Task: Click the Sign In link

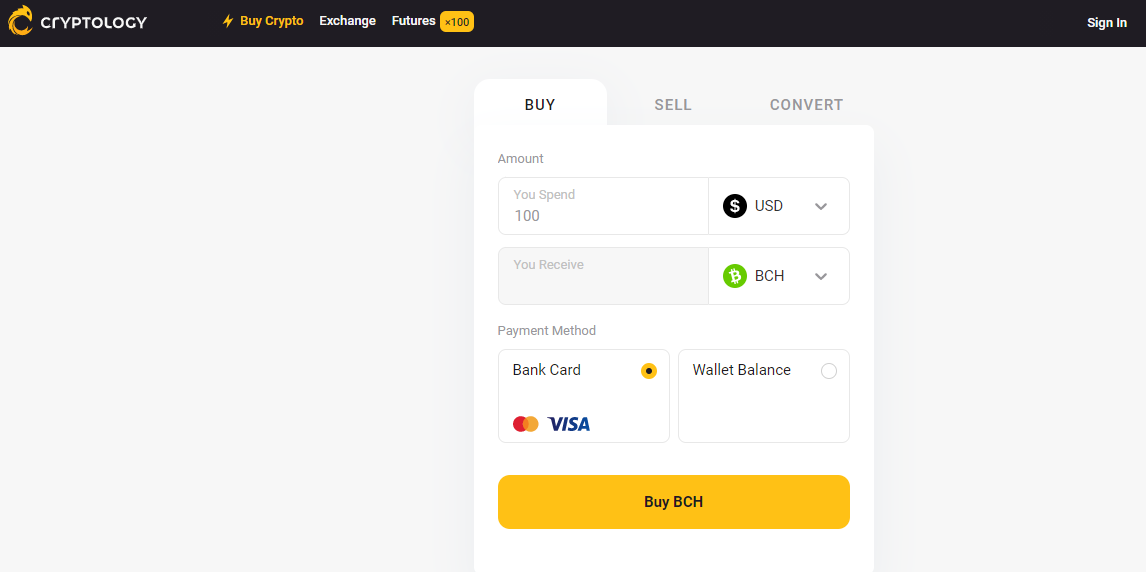Action: pos(1107,23)
